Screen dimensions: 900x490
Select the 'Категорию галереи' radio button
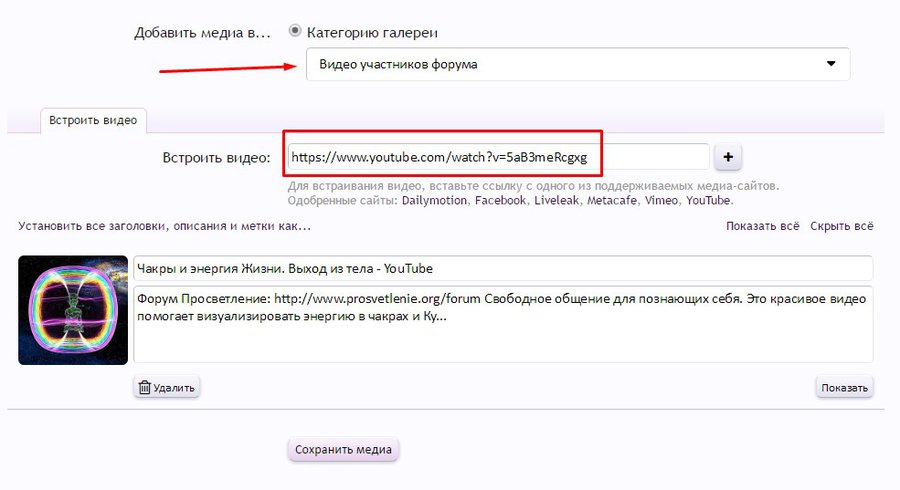click(x=295, y=31)
